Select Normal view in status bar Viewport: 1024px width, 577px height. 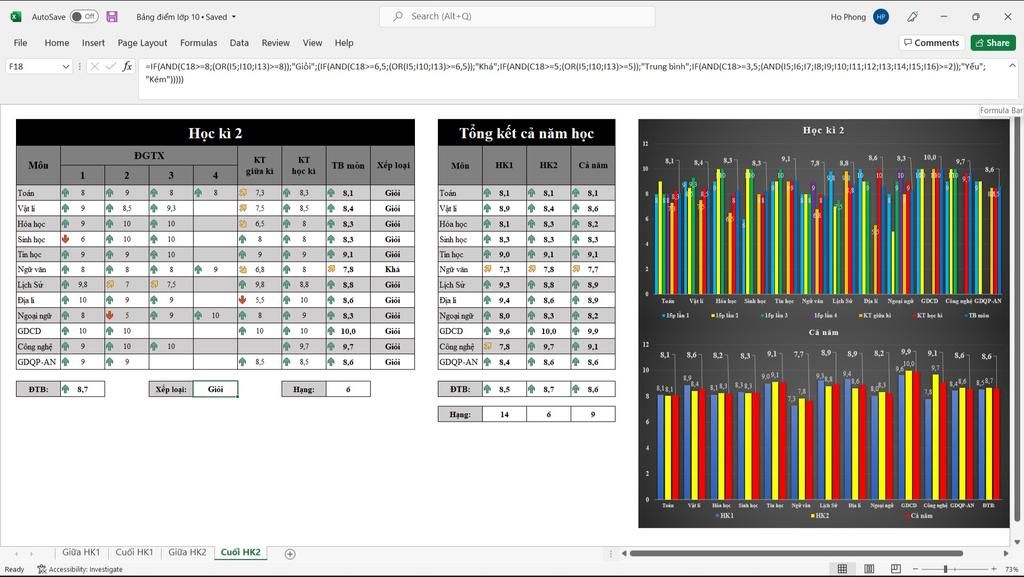click(x=842, y=569)
